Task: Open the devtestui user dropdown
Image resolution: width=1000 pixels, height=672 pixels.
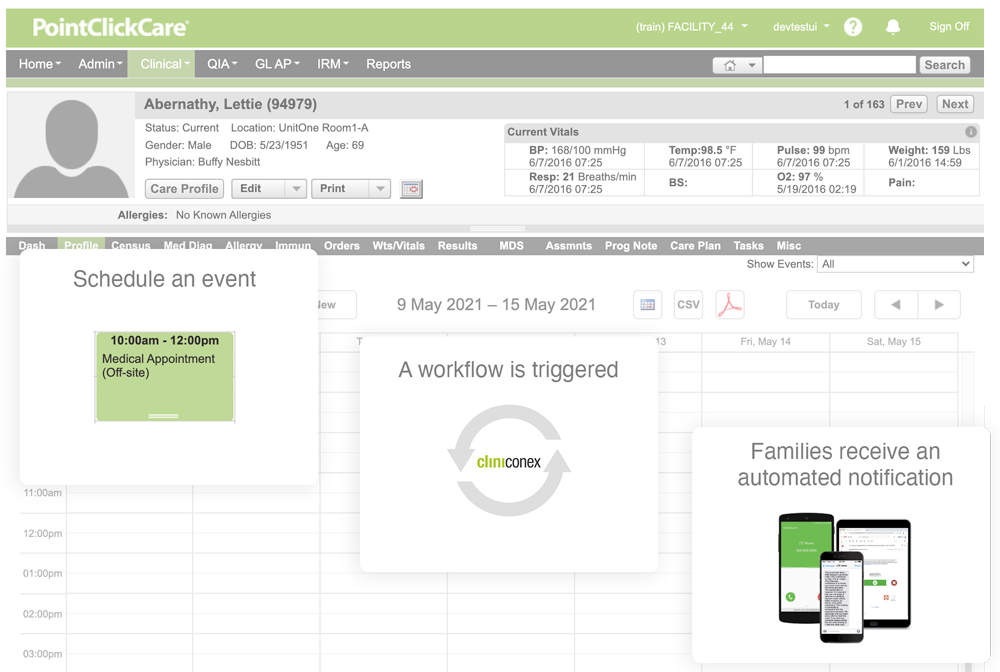Action: 801,27
